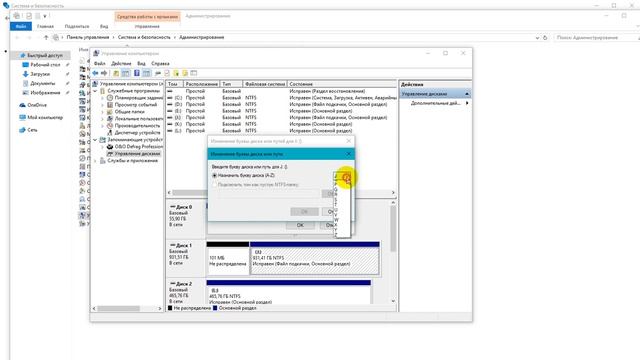The height and width of the screenshot is (360, 640).
Task: Select the Подключить том как пустую NTFS-папку radio
Action: click(215, 185)
